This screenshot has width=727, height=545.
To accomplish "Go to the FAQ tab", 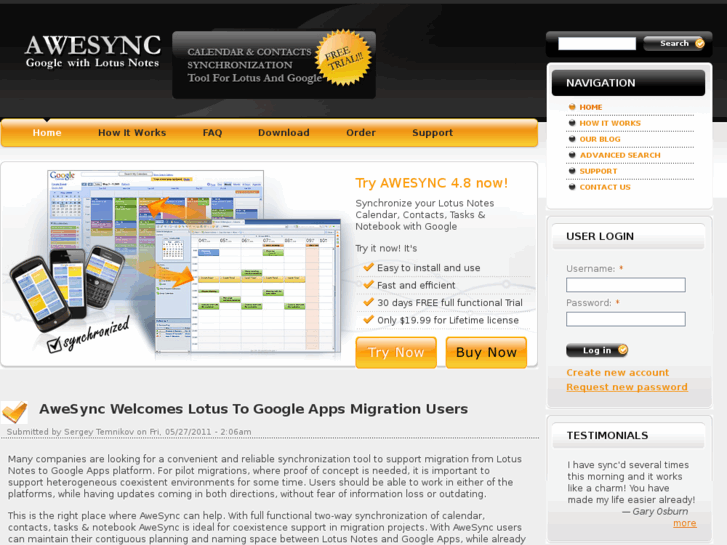I will pyautogui.click(x=212, y=133).
